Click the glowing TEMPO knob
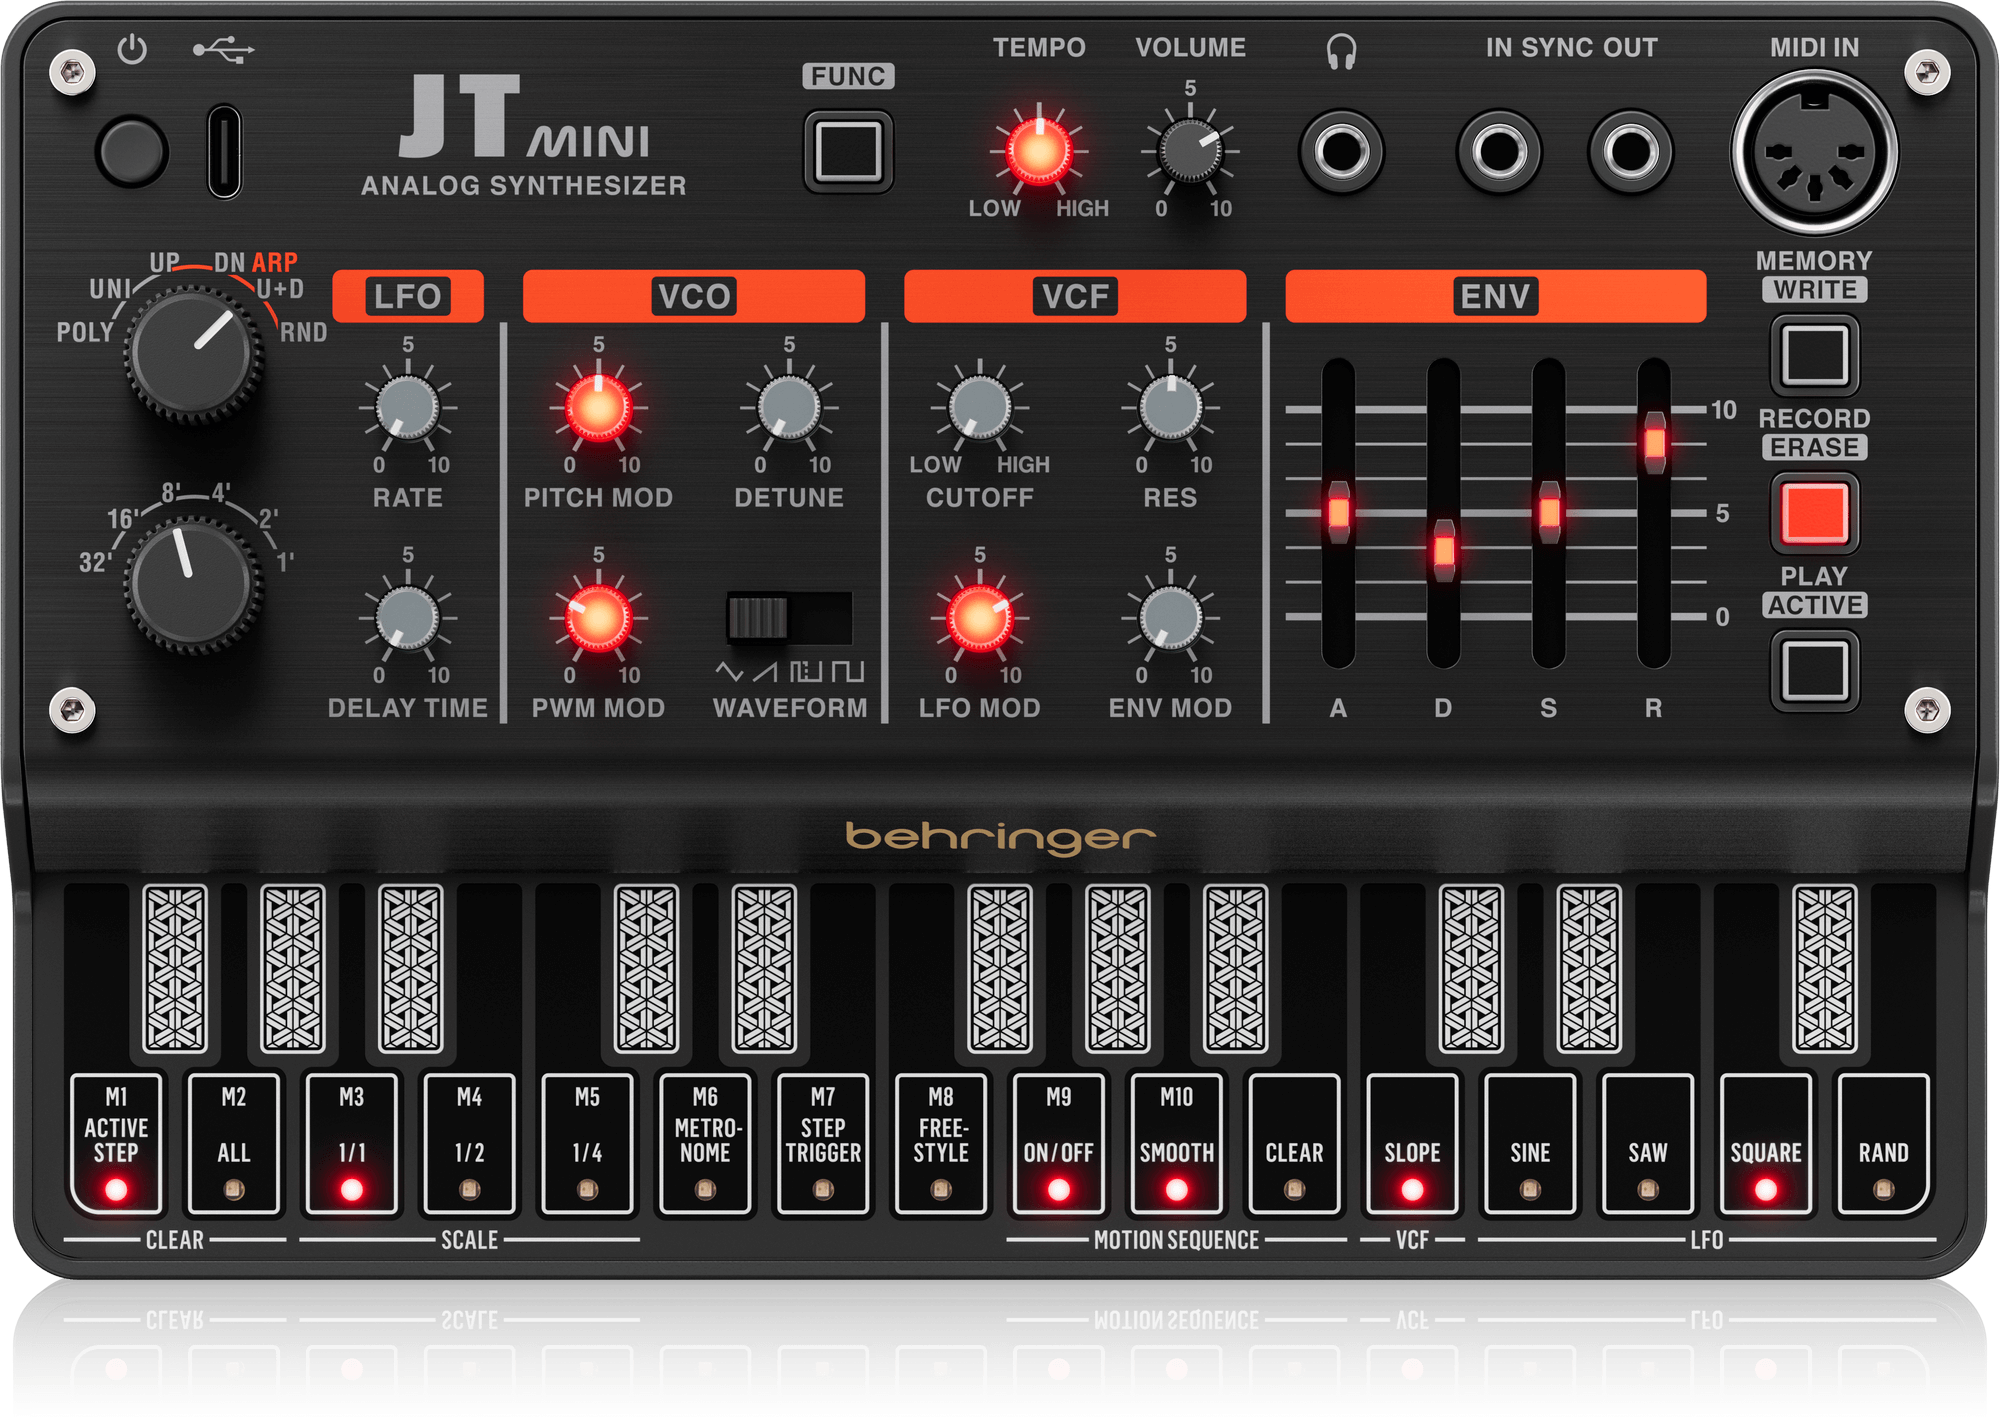Image resolution: width=2000 pixels, height=1420 pixels. click(x=1039, y=152)
